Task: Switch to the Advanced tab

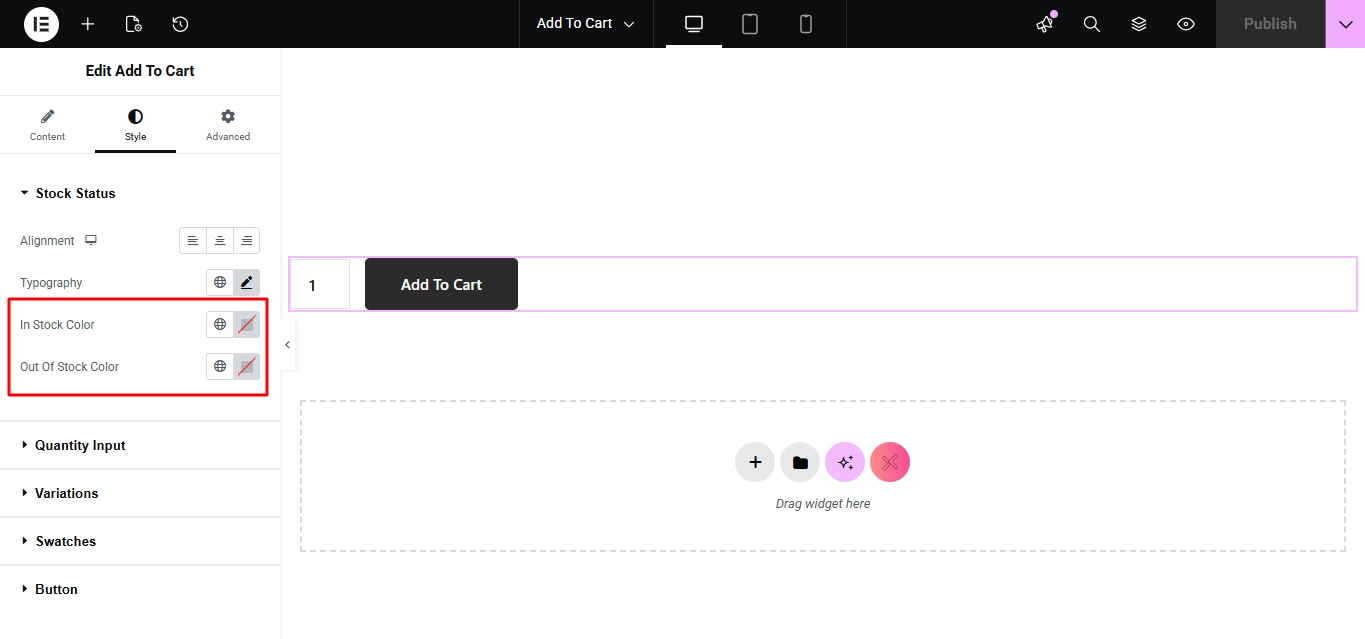Action: click(228, 125)
